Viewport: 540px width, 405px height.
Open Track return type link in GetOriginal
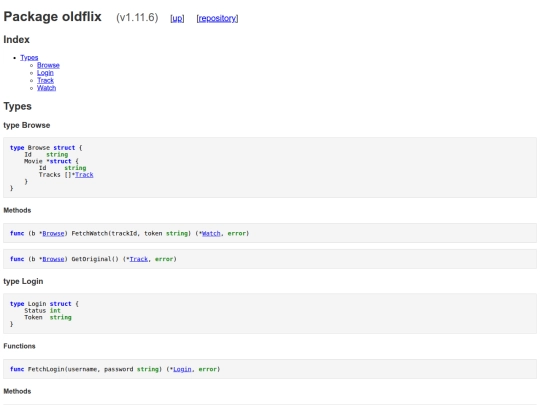coord(139,259)
